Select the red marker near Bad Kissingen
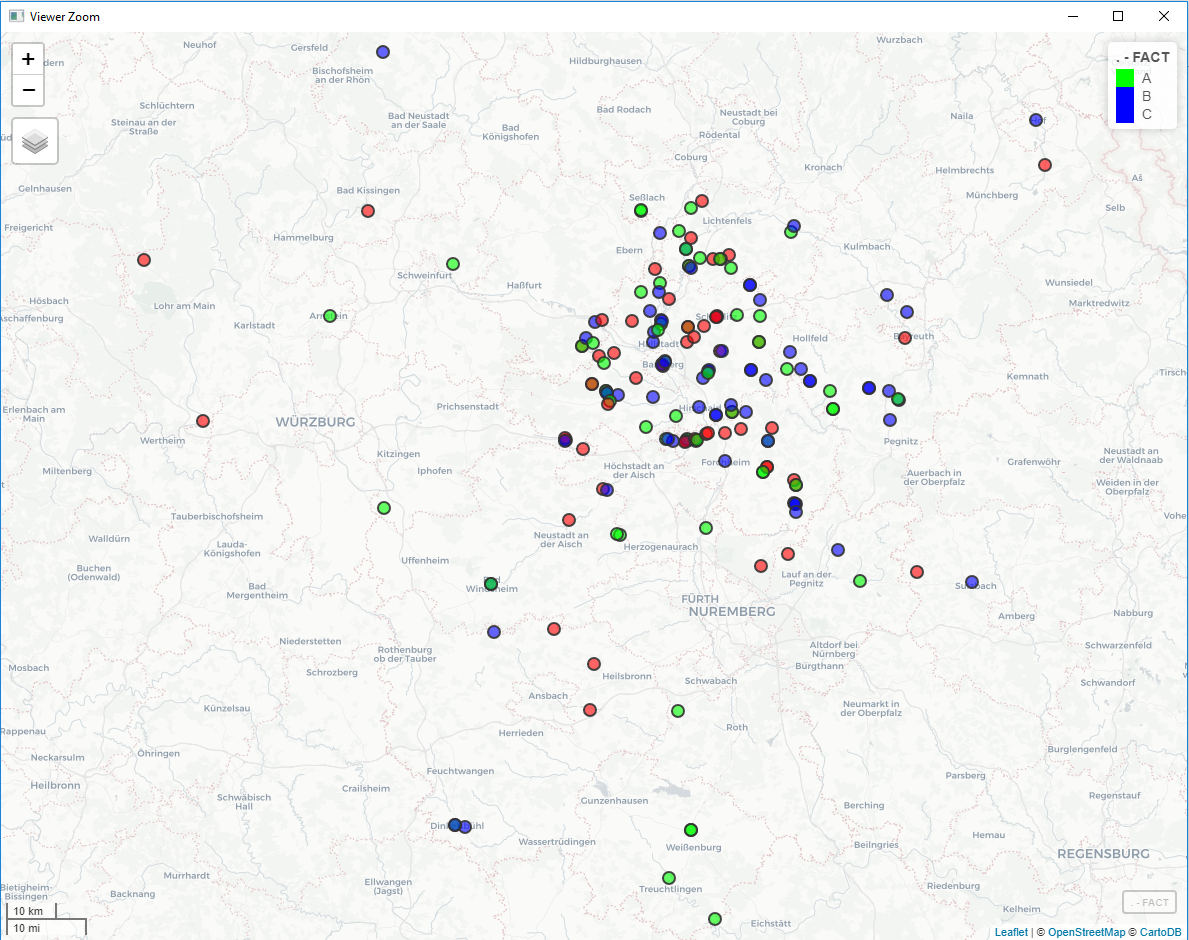The image size is (1189, 940). pyautogui.click(x=367, y=210)
